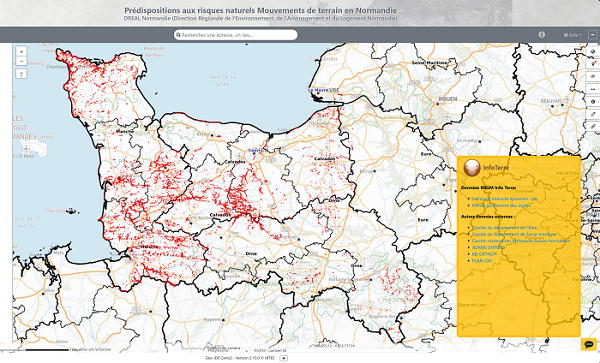The image size is (600, 363).
Task: Collapse the header with the minus button
Action: [x=592, y=34]
